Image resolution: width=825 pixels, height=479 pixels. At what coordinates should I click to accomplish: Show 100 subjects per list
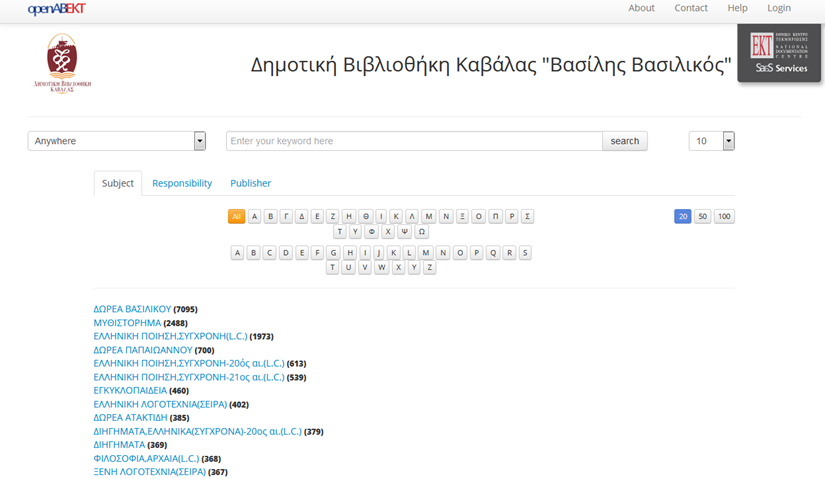pyautogui.click(x=724, y=216)
